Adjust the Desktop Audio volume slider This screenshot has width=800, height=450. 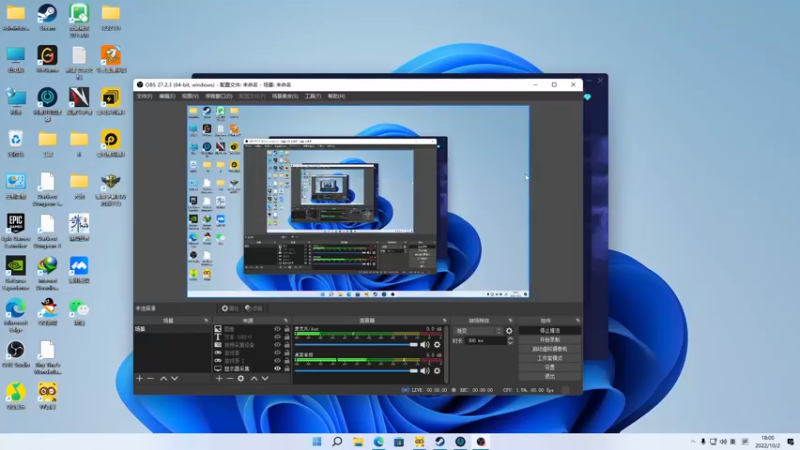tap(356, 371)
